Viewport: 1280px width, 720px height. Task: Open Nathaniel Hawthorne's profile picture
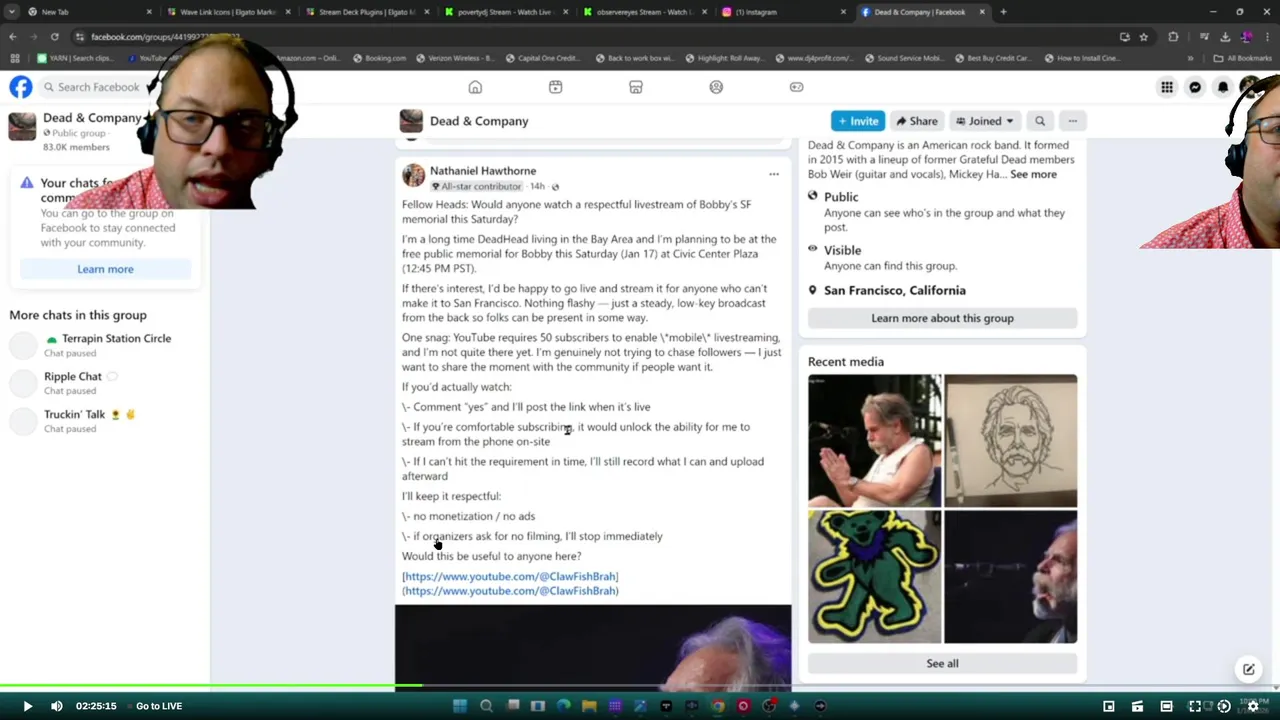[413, 177]
